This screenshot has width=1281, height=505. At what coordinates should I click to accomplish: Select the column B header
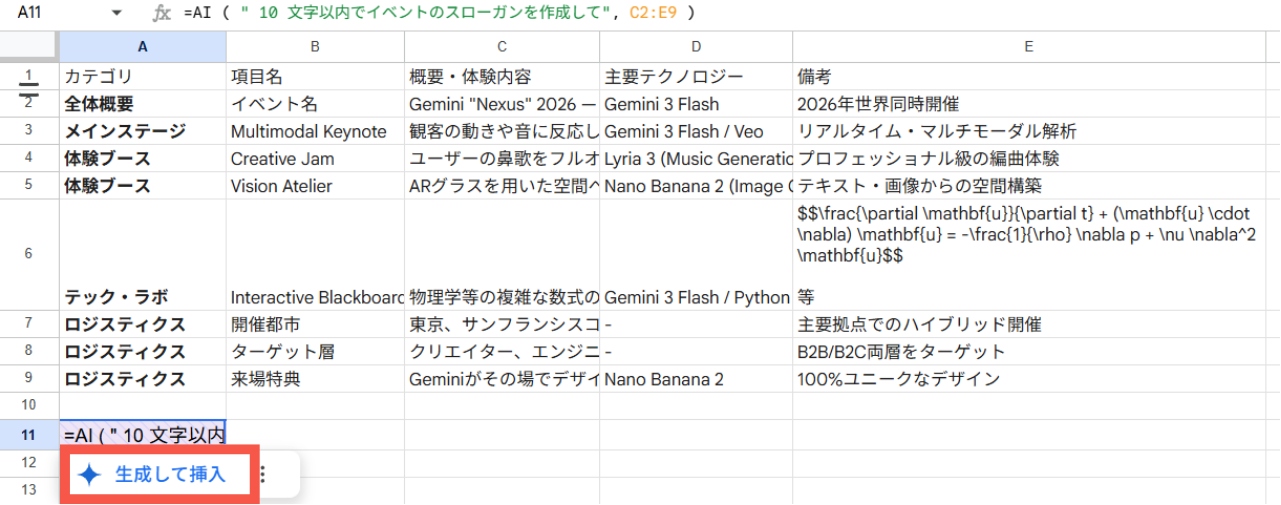click(x=315, y=46)
